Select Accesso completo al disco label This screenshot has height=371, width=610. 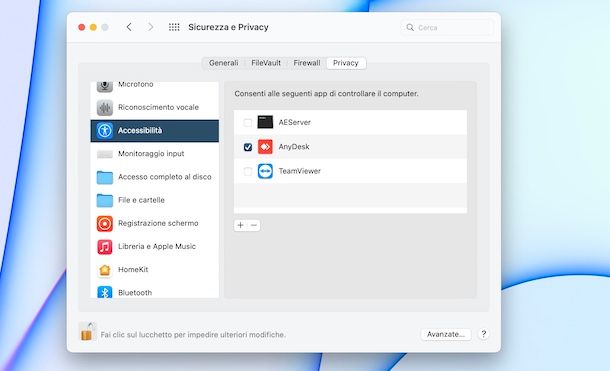point(165,177)
